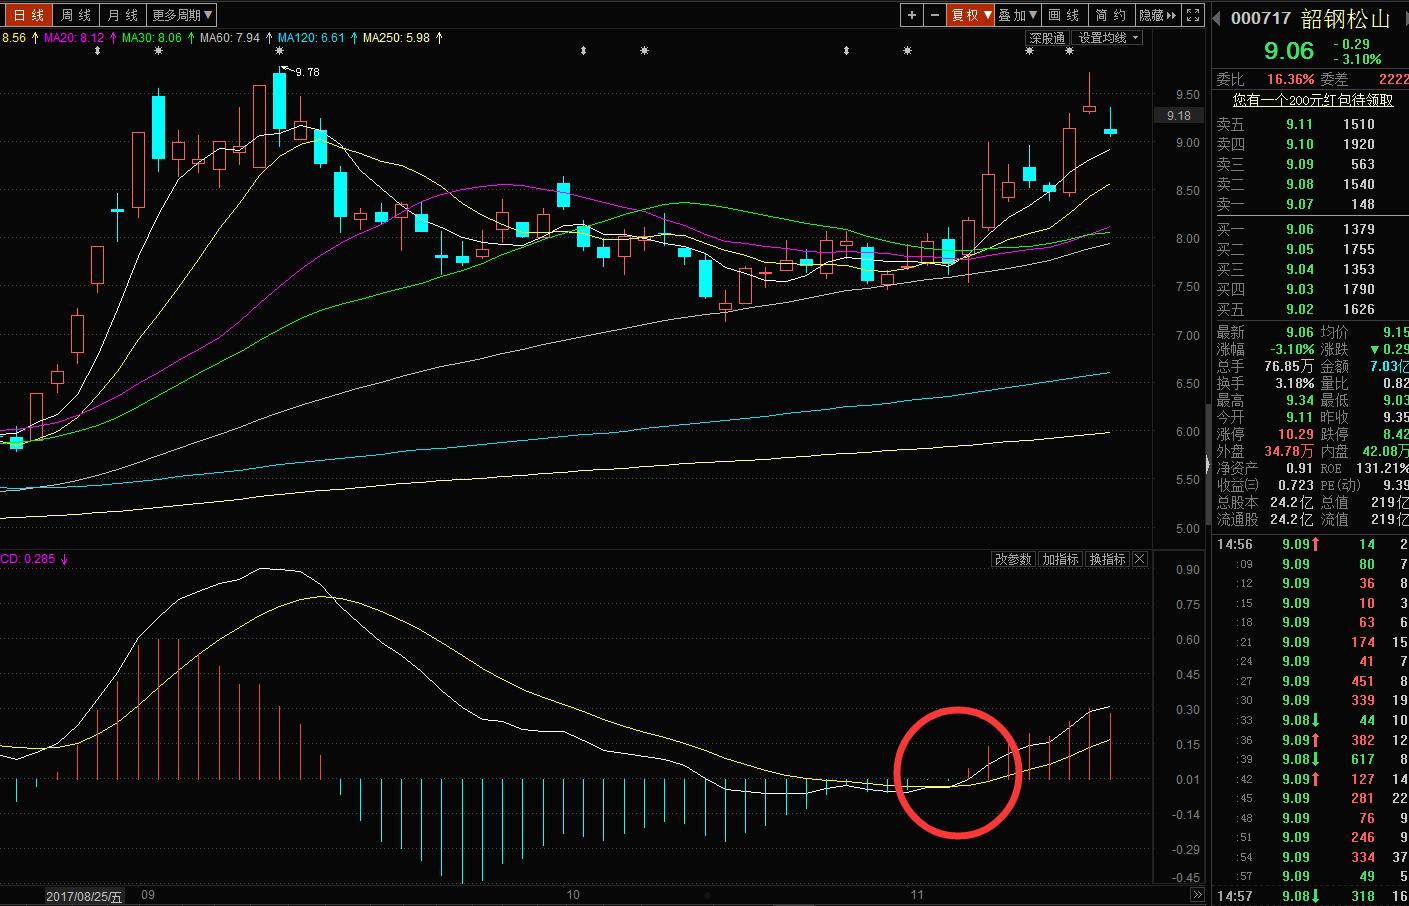Click the 14:56 tick trade row
The image size is (1409, 906).
tap(1311, 544)
